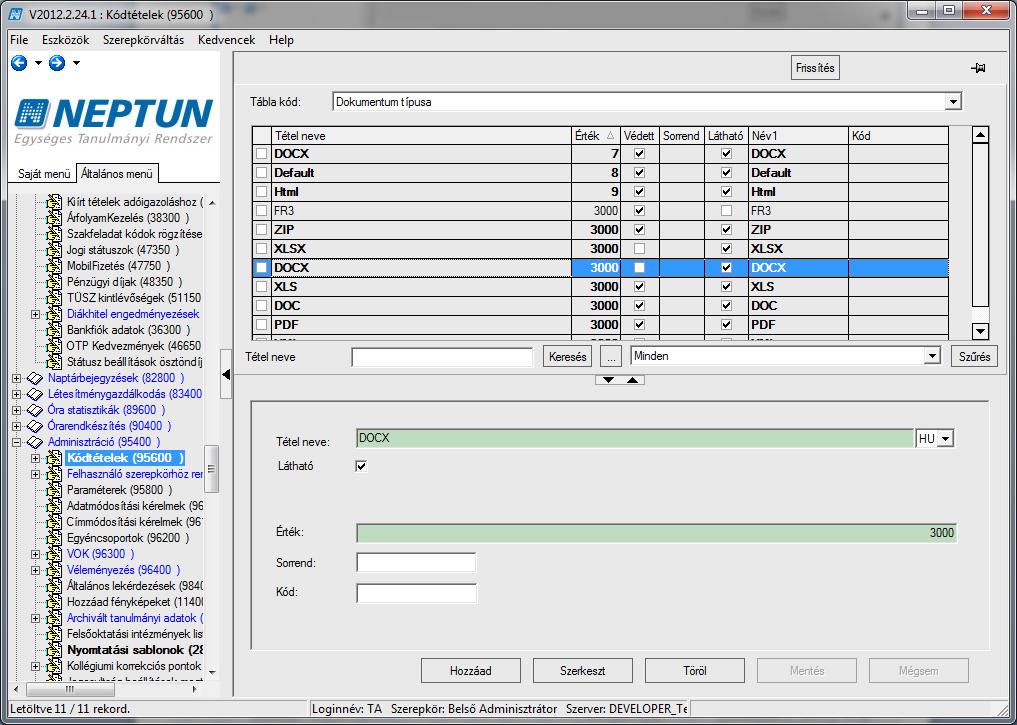Screen dimensions: 1017x725
Task: Click the icon beside Diákhitel engedményezések
Action: [55, 314]
